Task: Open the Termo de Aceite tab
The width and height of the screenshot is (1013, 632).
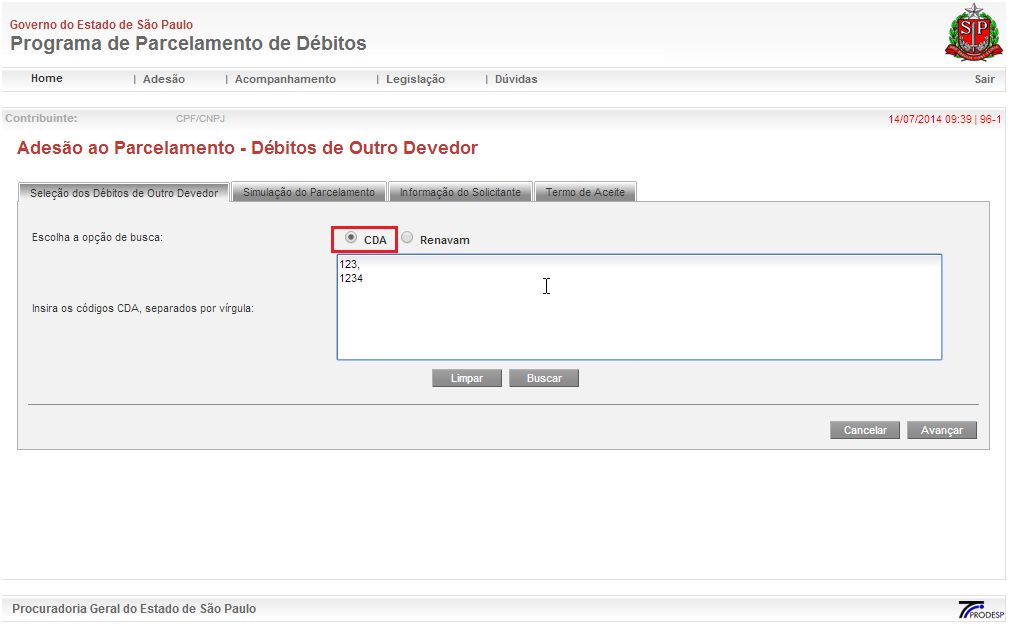Action: click(585, 192)
